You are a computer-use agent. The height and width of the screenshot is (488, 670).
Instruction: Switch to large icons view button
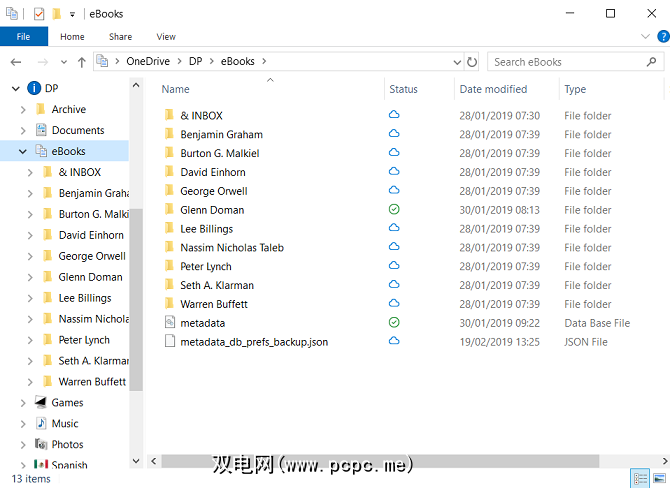click(x=658, y=478)
